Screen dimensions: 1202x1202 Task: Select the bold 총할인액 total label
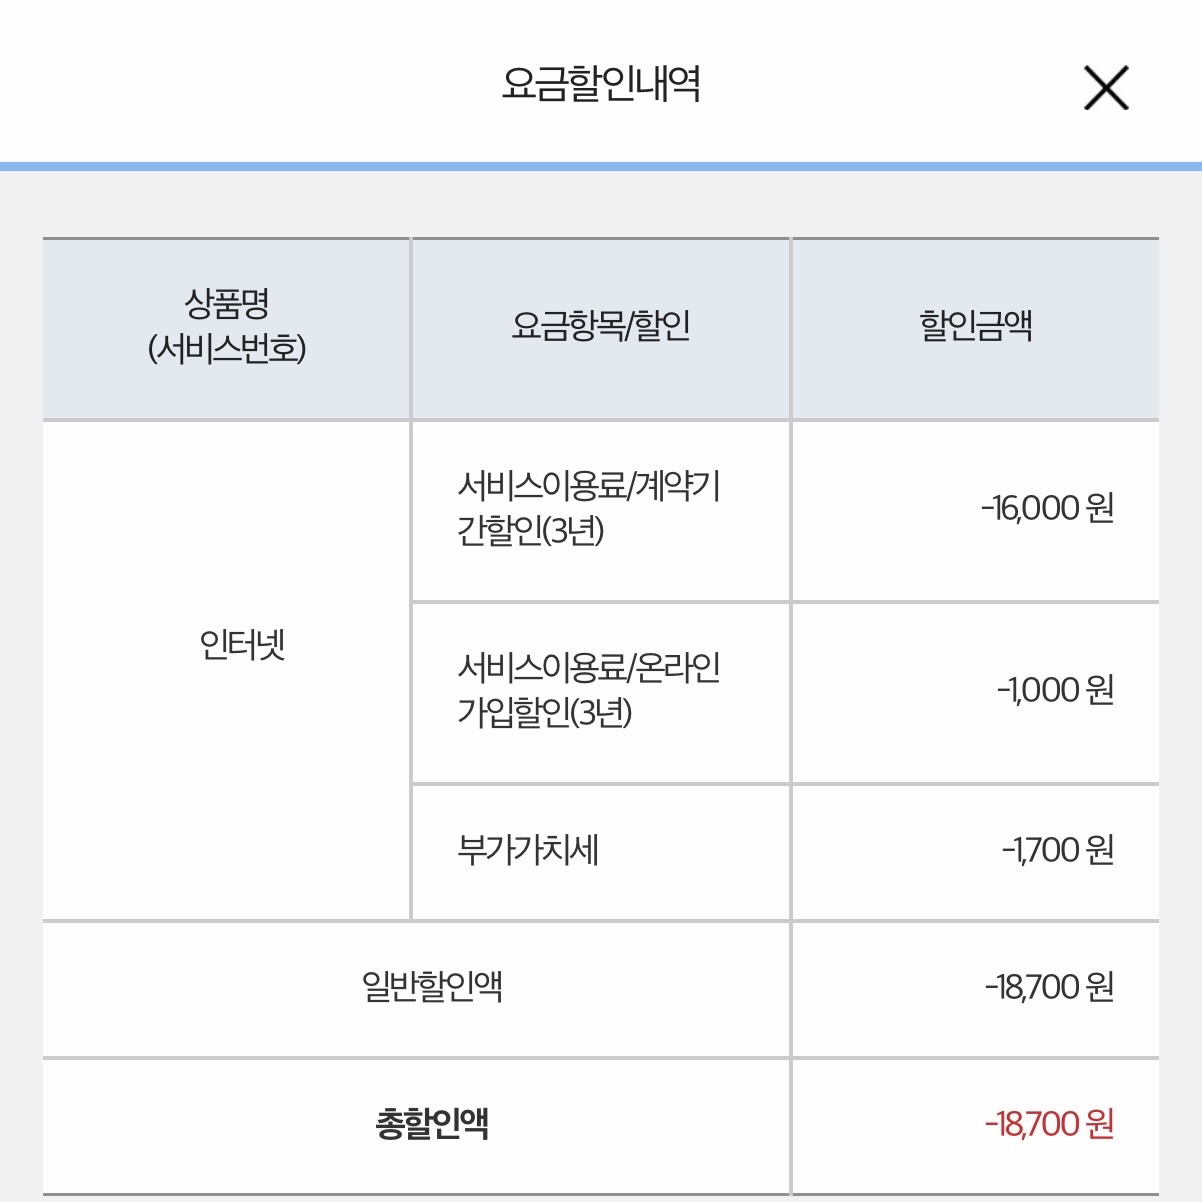pyautogui.click(x=431, y=1124)
